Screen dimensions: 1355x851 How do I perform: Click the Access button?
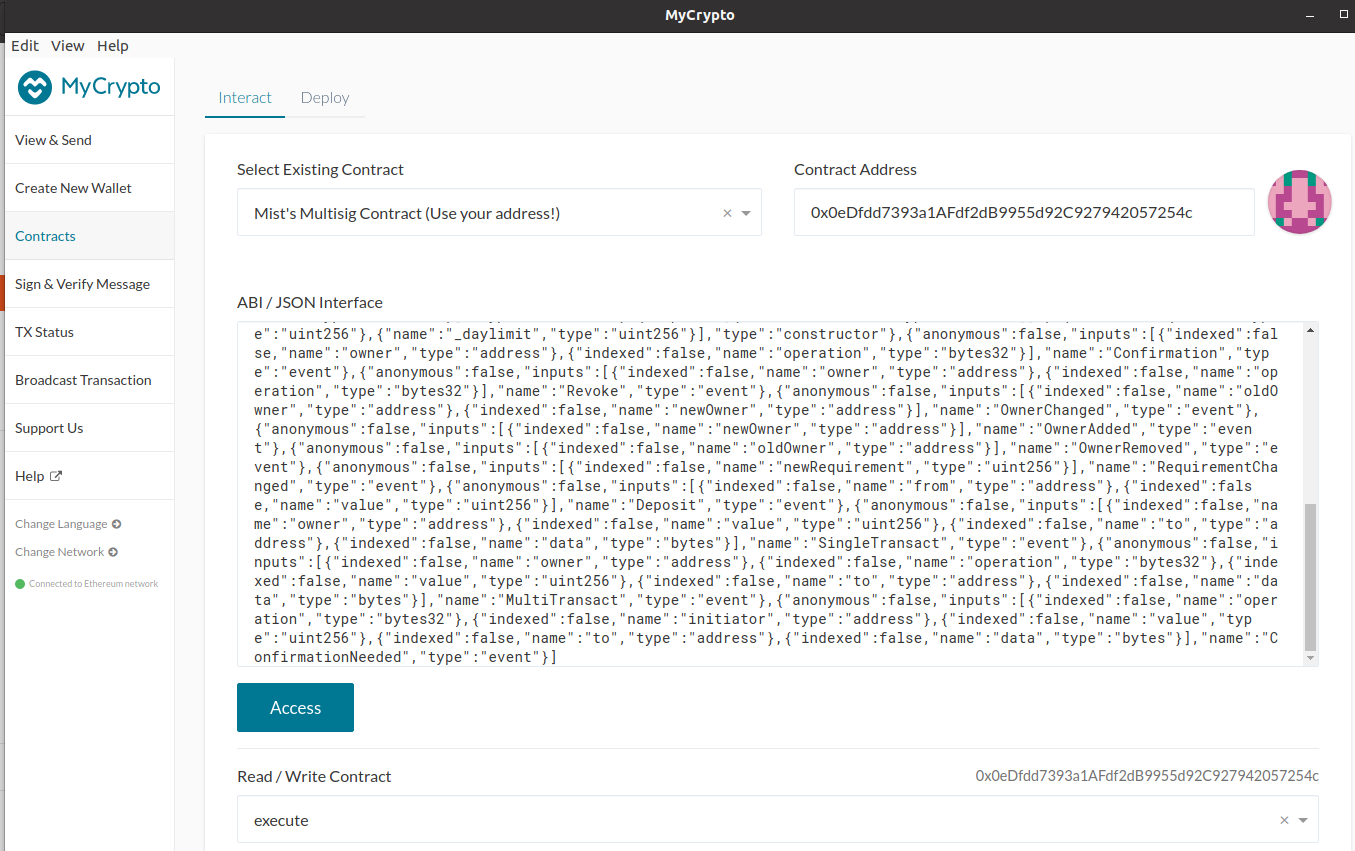295,707
